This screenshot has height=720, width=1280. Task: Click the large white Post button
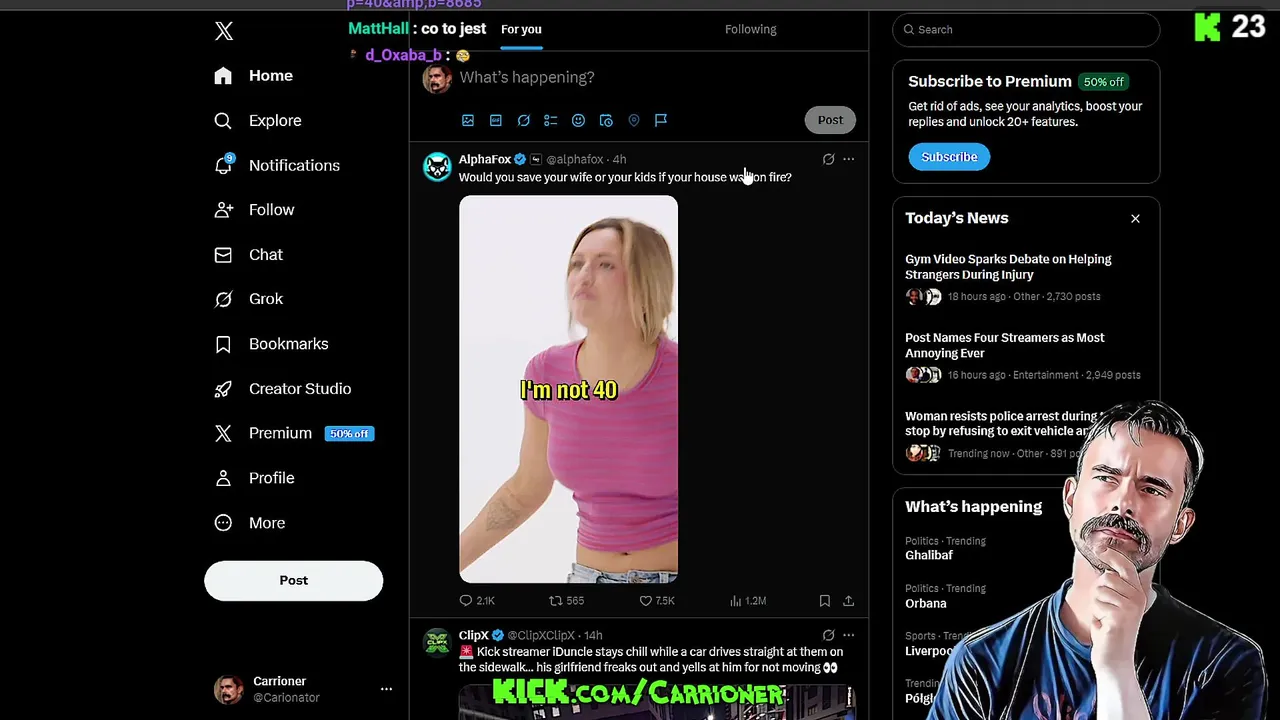point(294,581)
